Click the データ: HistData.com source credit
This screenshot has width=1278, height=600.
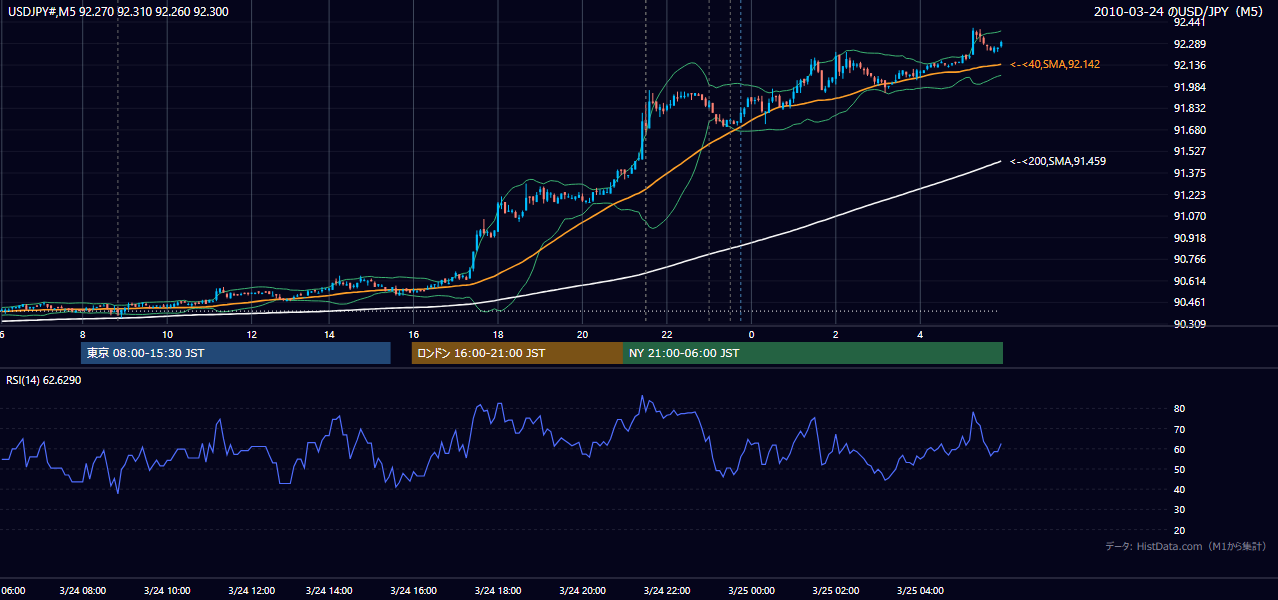[x=1186, y=546]
